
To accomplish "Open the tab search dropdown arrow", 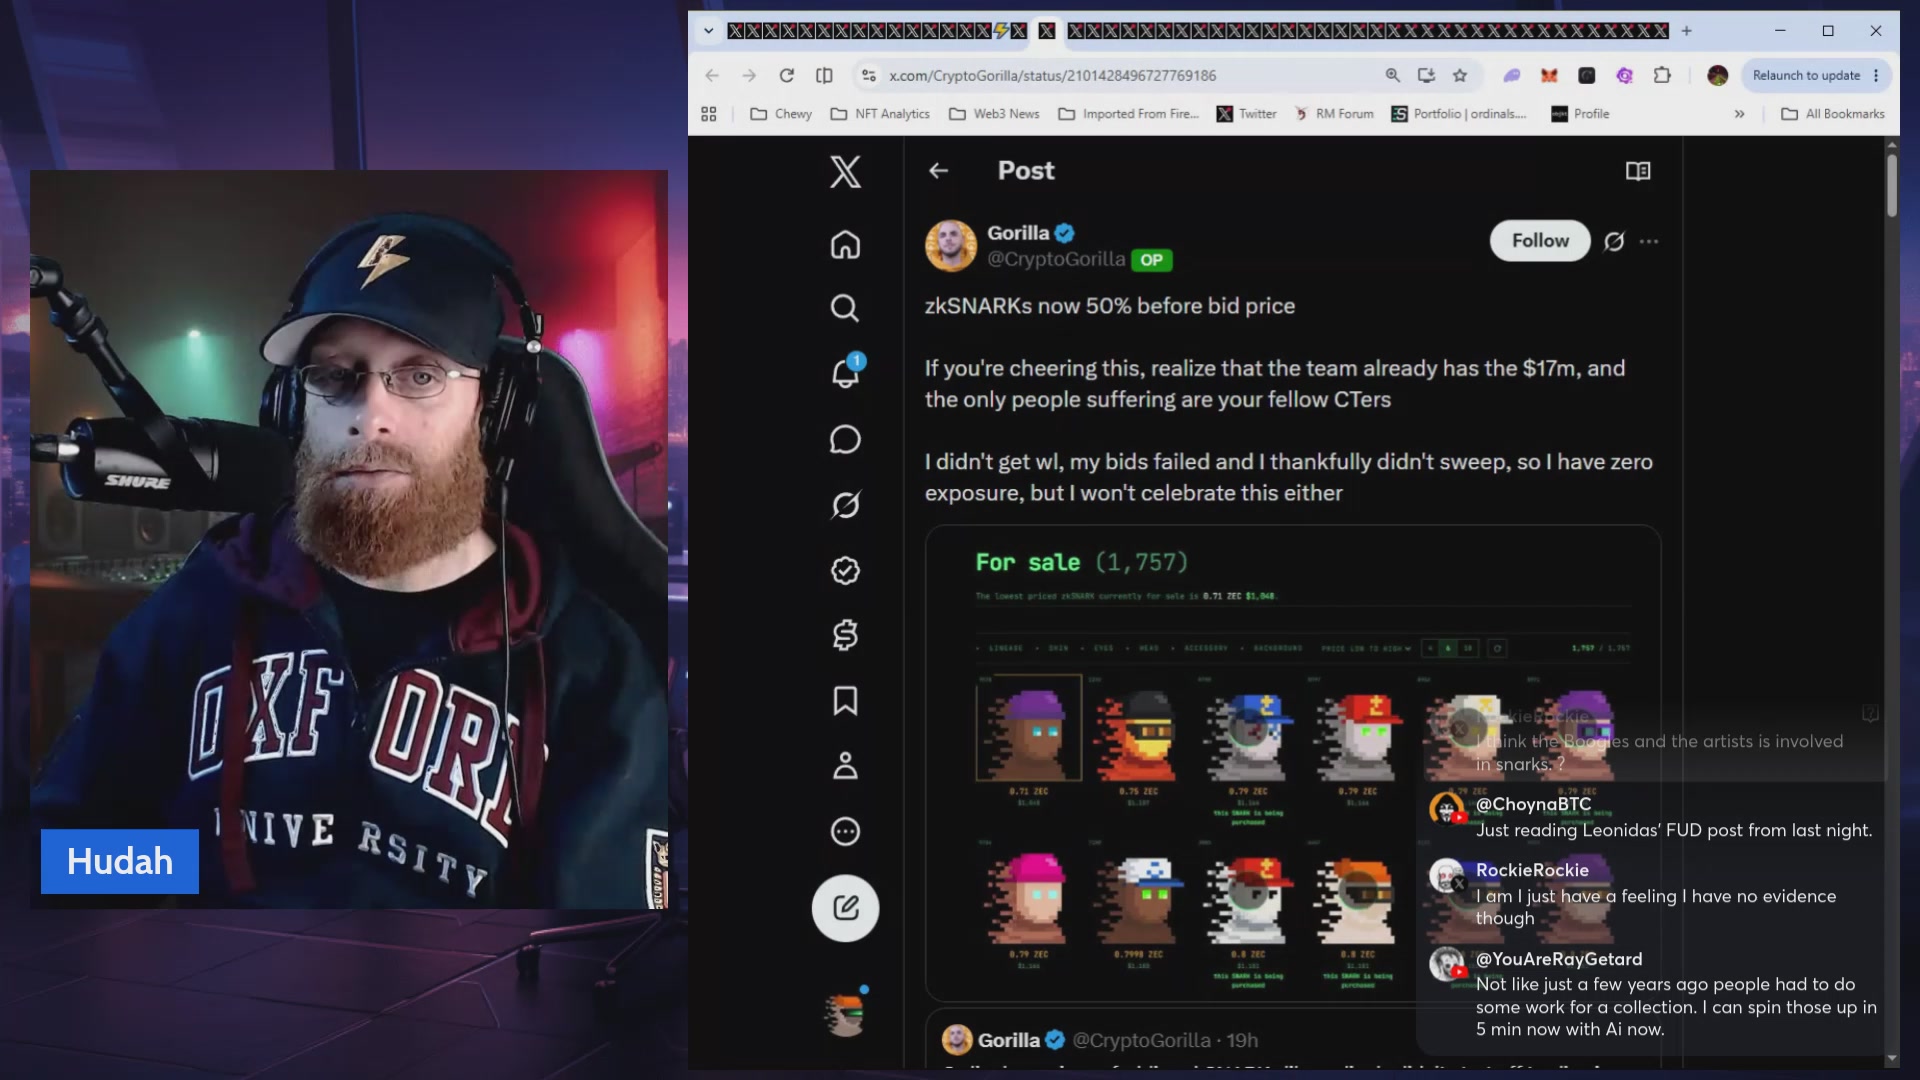I will (708, 31).
